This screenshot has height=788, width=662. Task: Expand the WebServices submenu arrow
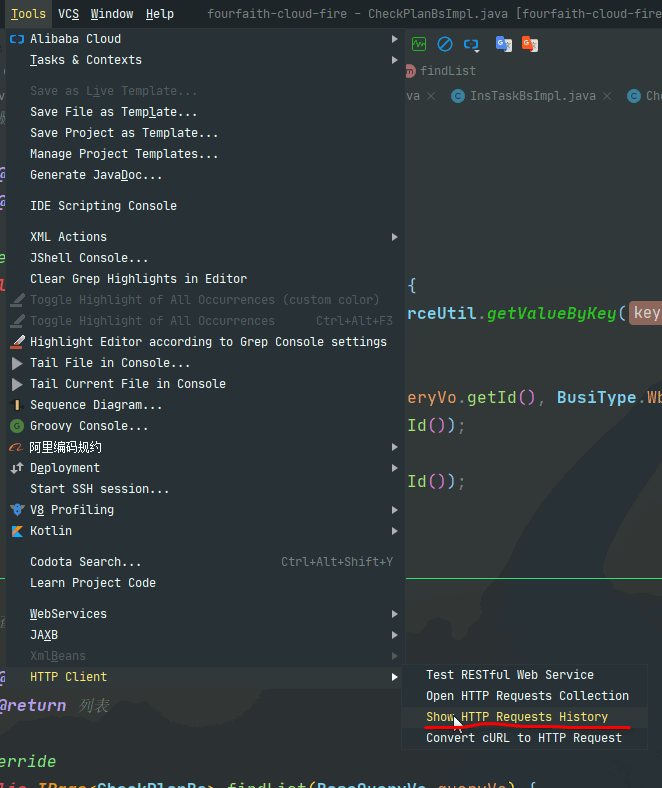click(395, 614)
